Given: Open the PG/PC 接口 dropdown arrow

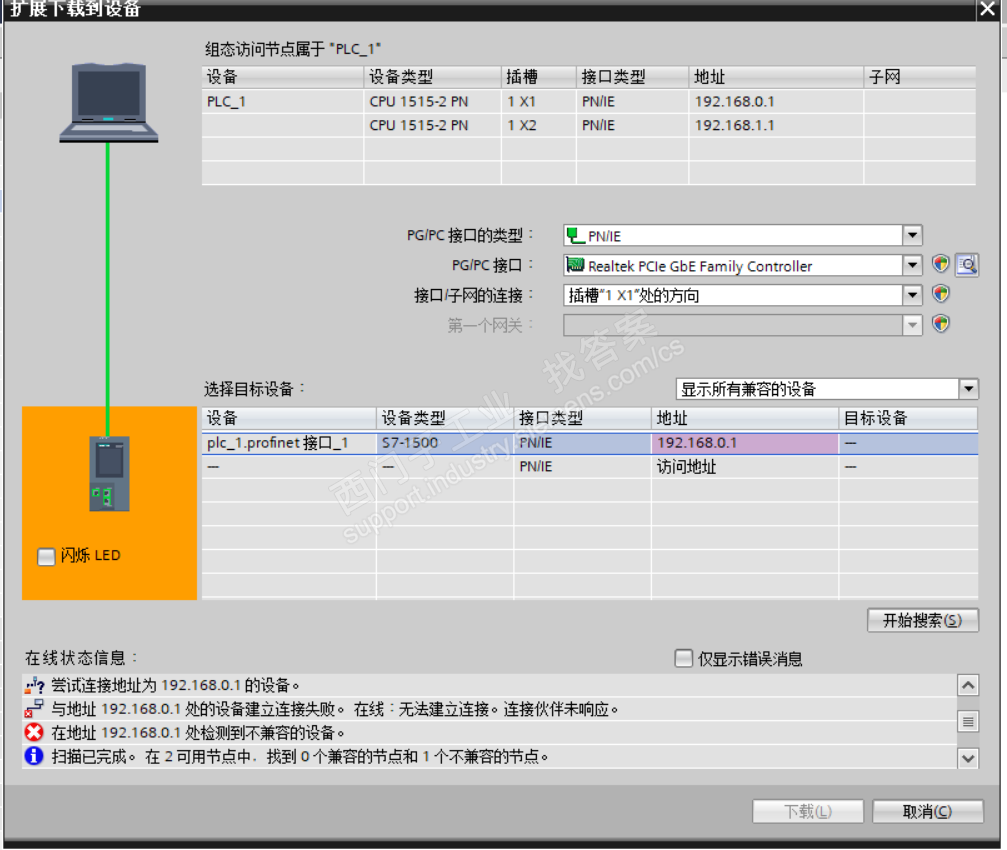Looking at the screenshot, I should pos(913,265).
